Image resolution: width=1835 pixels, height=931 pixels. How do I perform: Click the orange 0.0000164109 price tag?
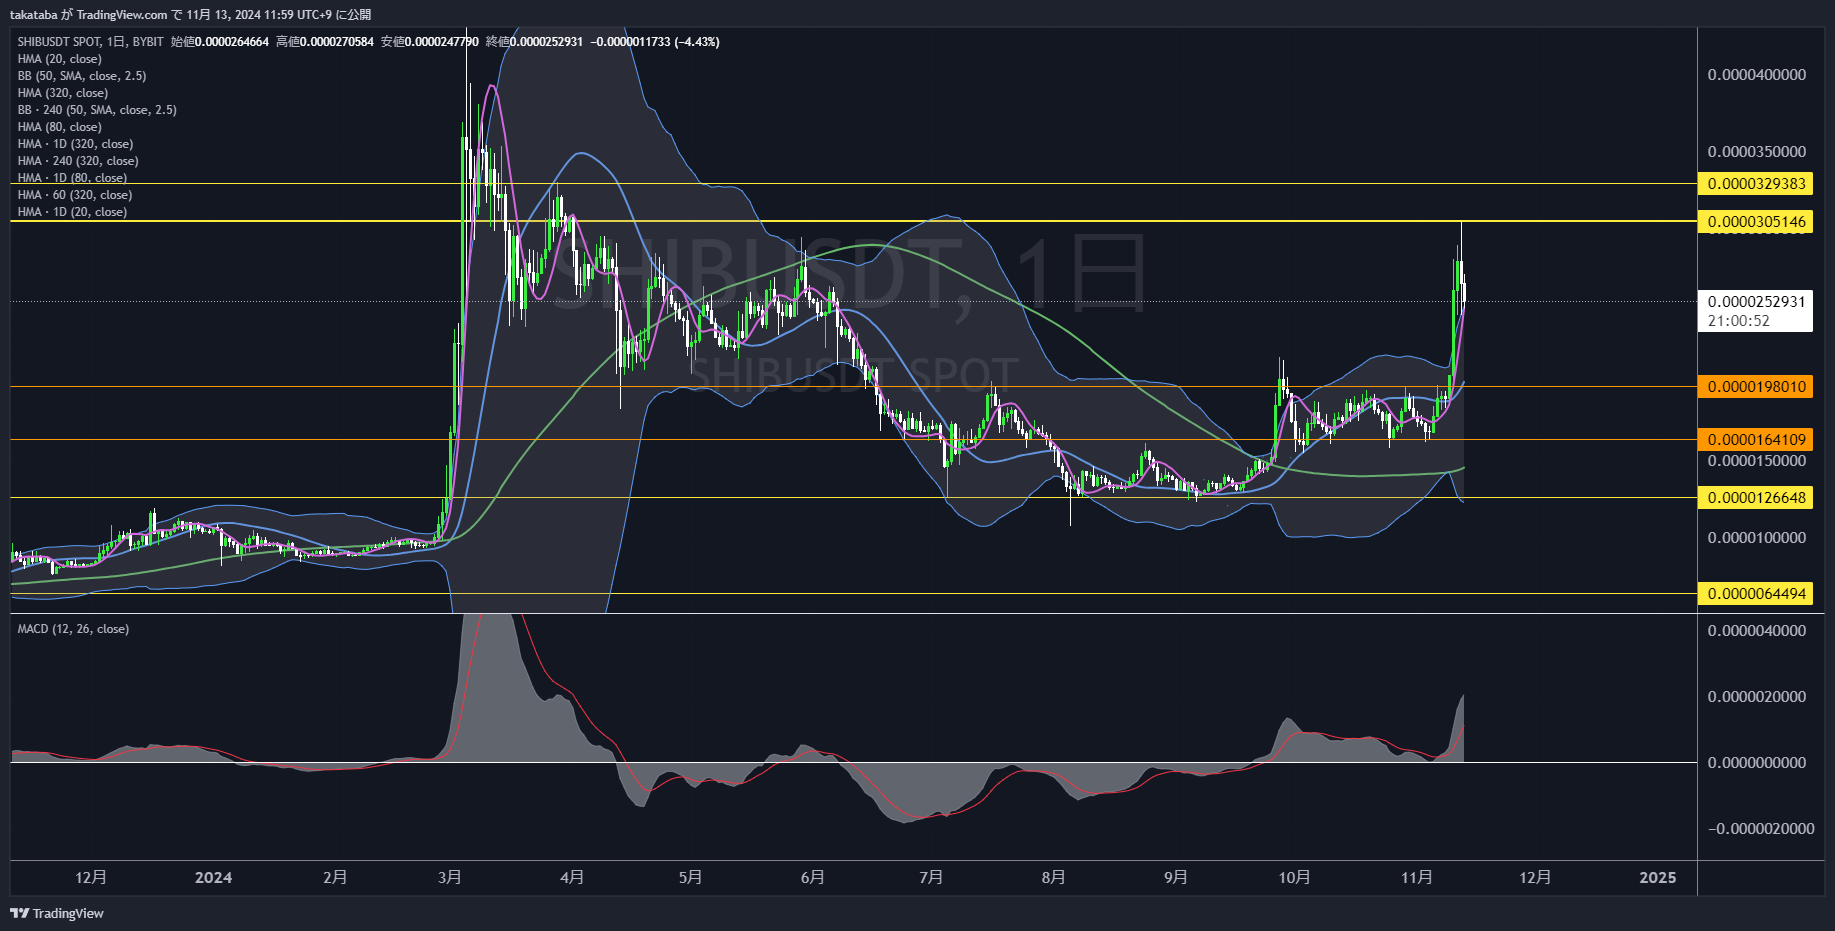click(1755, 440)
